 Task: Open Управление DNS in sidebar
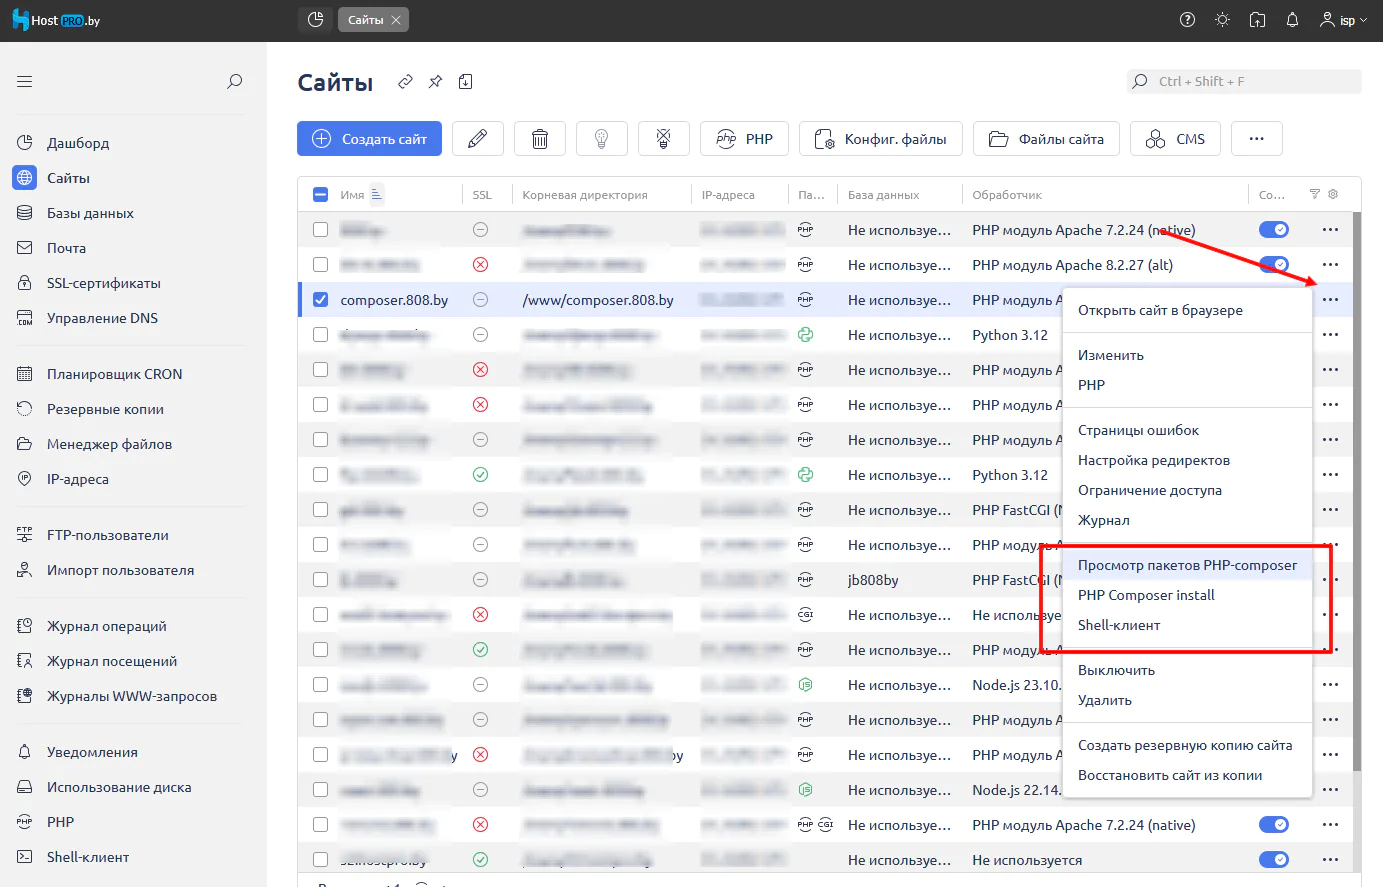coord(102,318)
